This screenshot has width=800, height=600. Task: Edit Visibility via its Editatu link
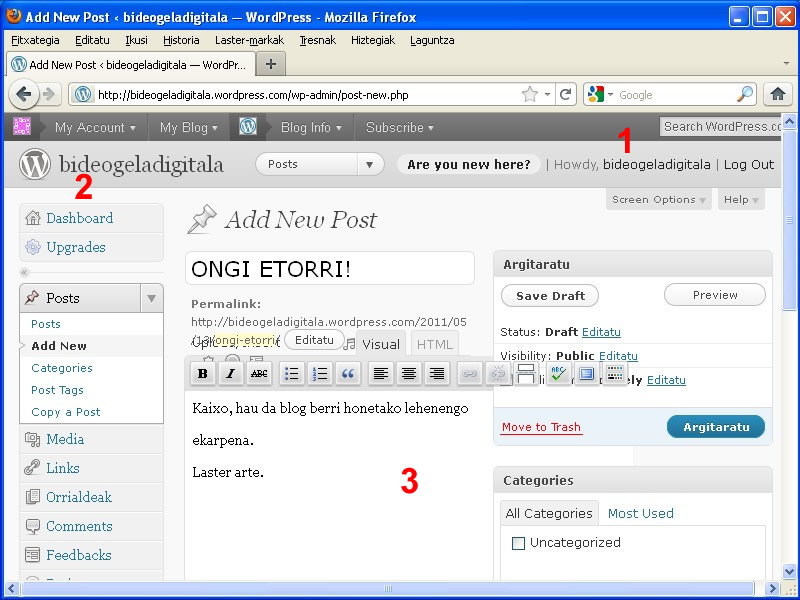[x=618, y=356]
